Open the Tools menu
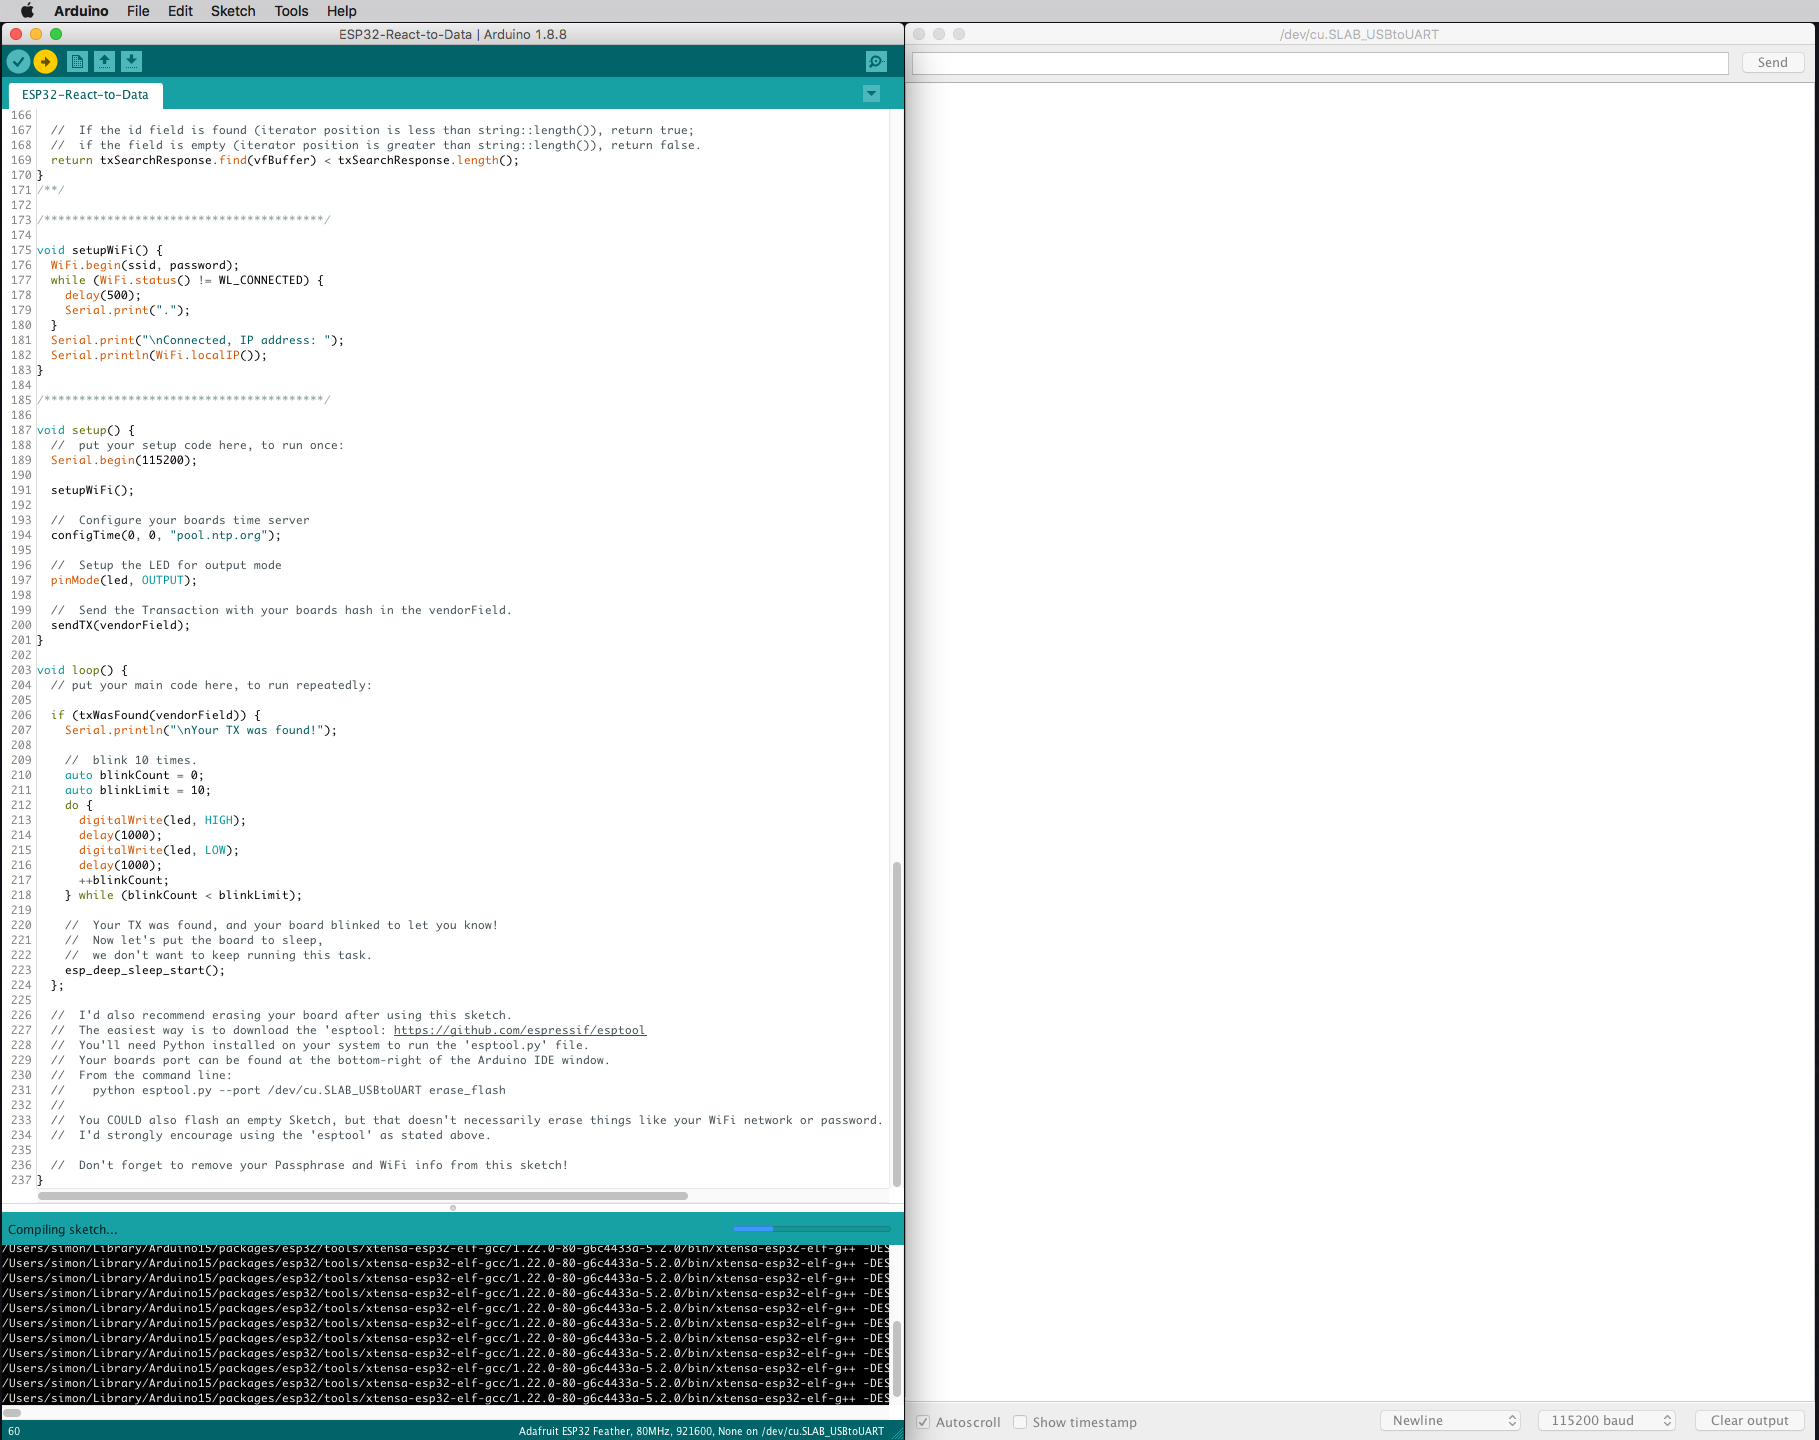Viewport: 1819px width, 1440px height. click(291, 11)
